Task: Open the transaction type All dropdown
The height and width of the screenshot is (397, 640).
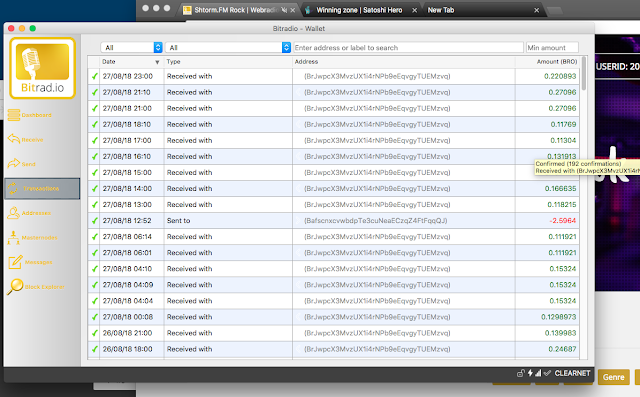Action: (x=228, y=47)
